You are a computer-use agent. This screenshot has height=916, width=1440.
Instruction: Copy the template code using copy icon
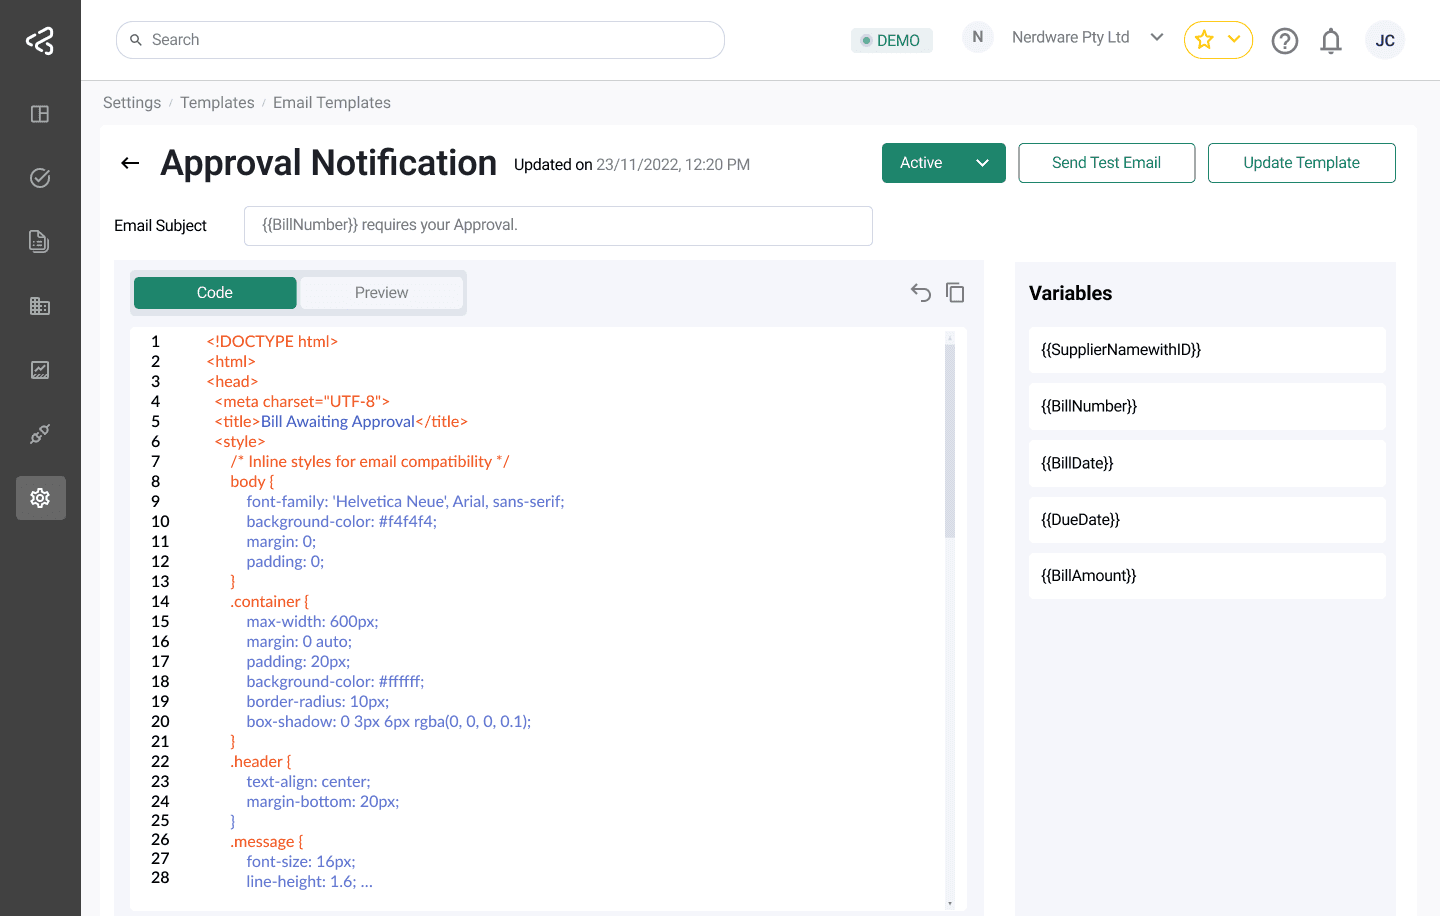pyautogui.click(x=955, y=292)
